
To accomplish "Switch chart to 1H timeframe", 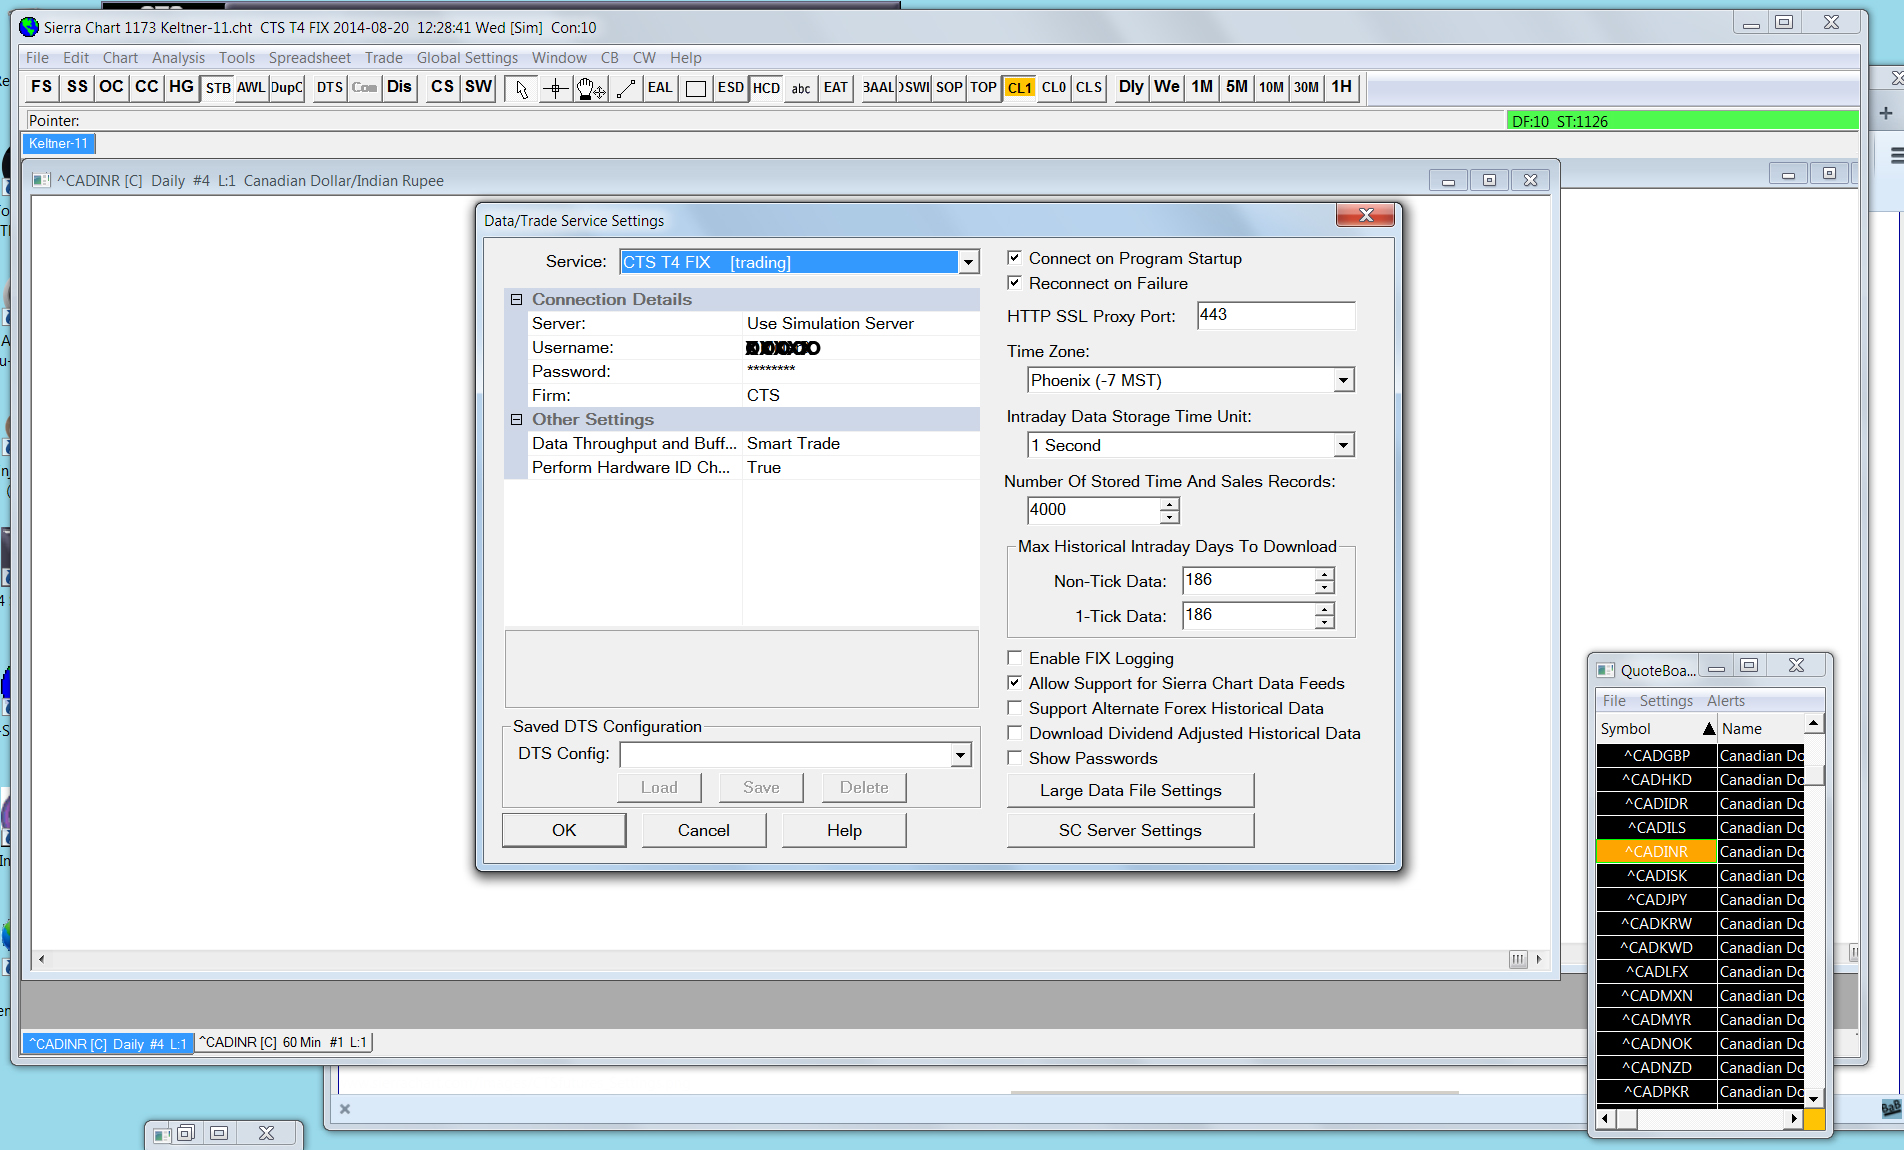I will point(1341,87).
